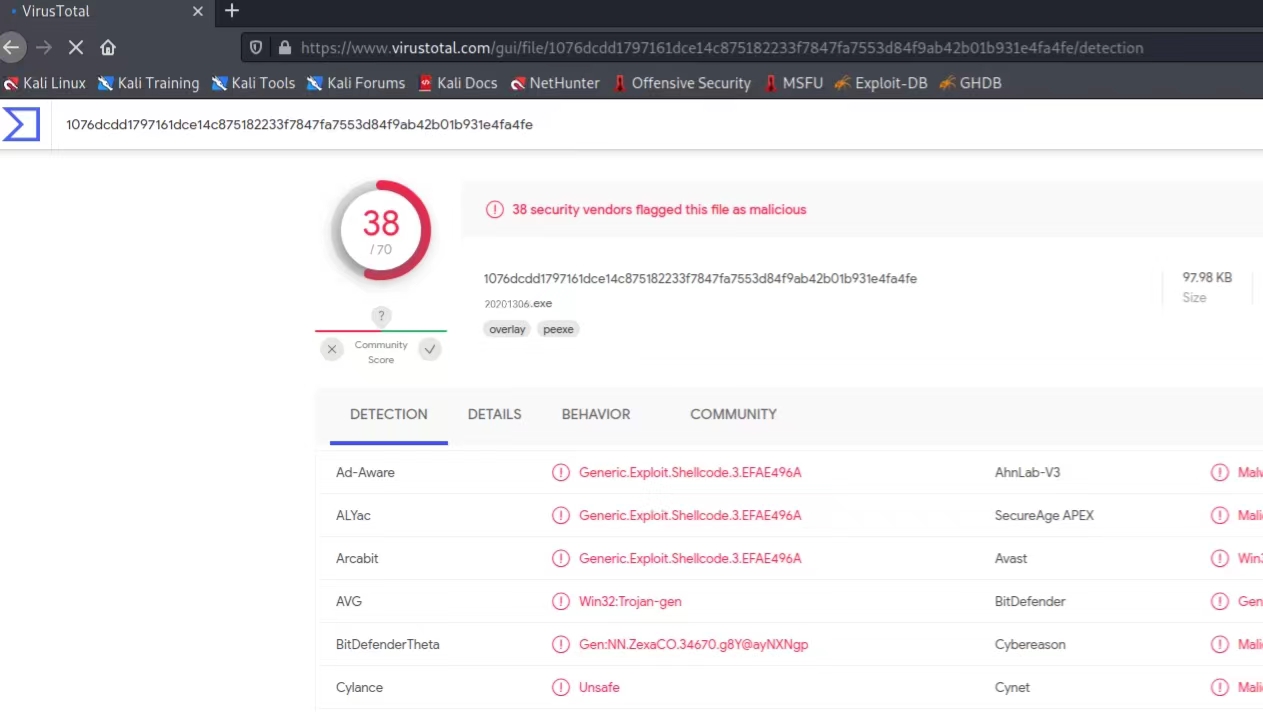The height and width of the screenshot is (712, 1263).
Task: Go back with the browser back arrow
Action: 11,47
